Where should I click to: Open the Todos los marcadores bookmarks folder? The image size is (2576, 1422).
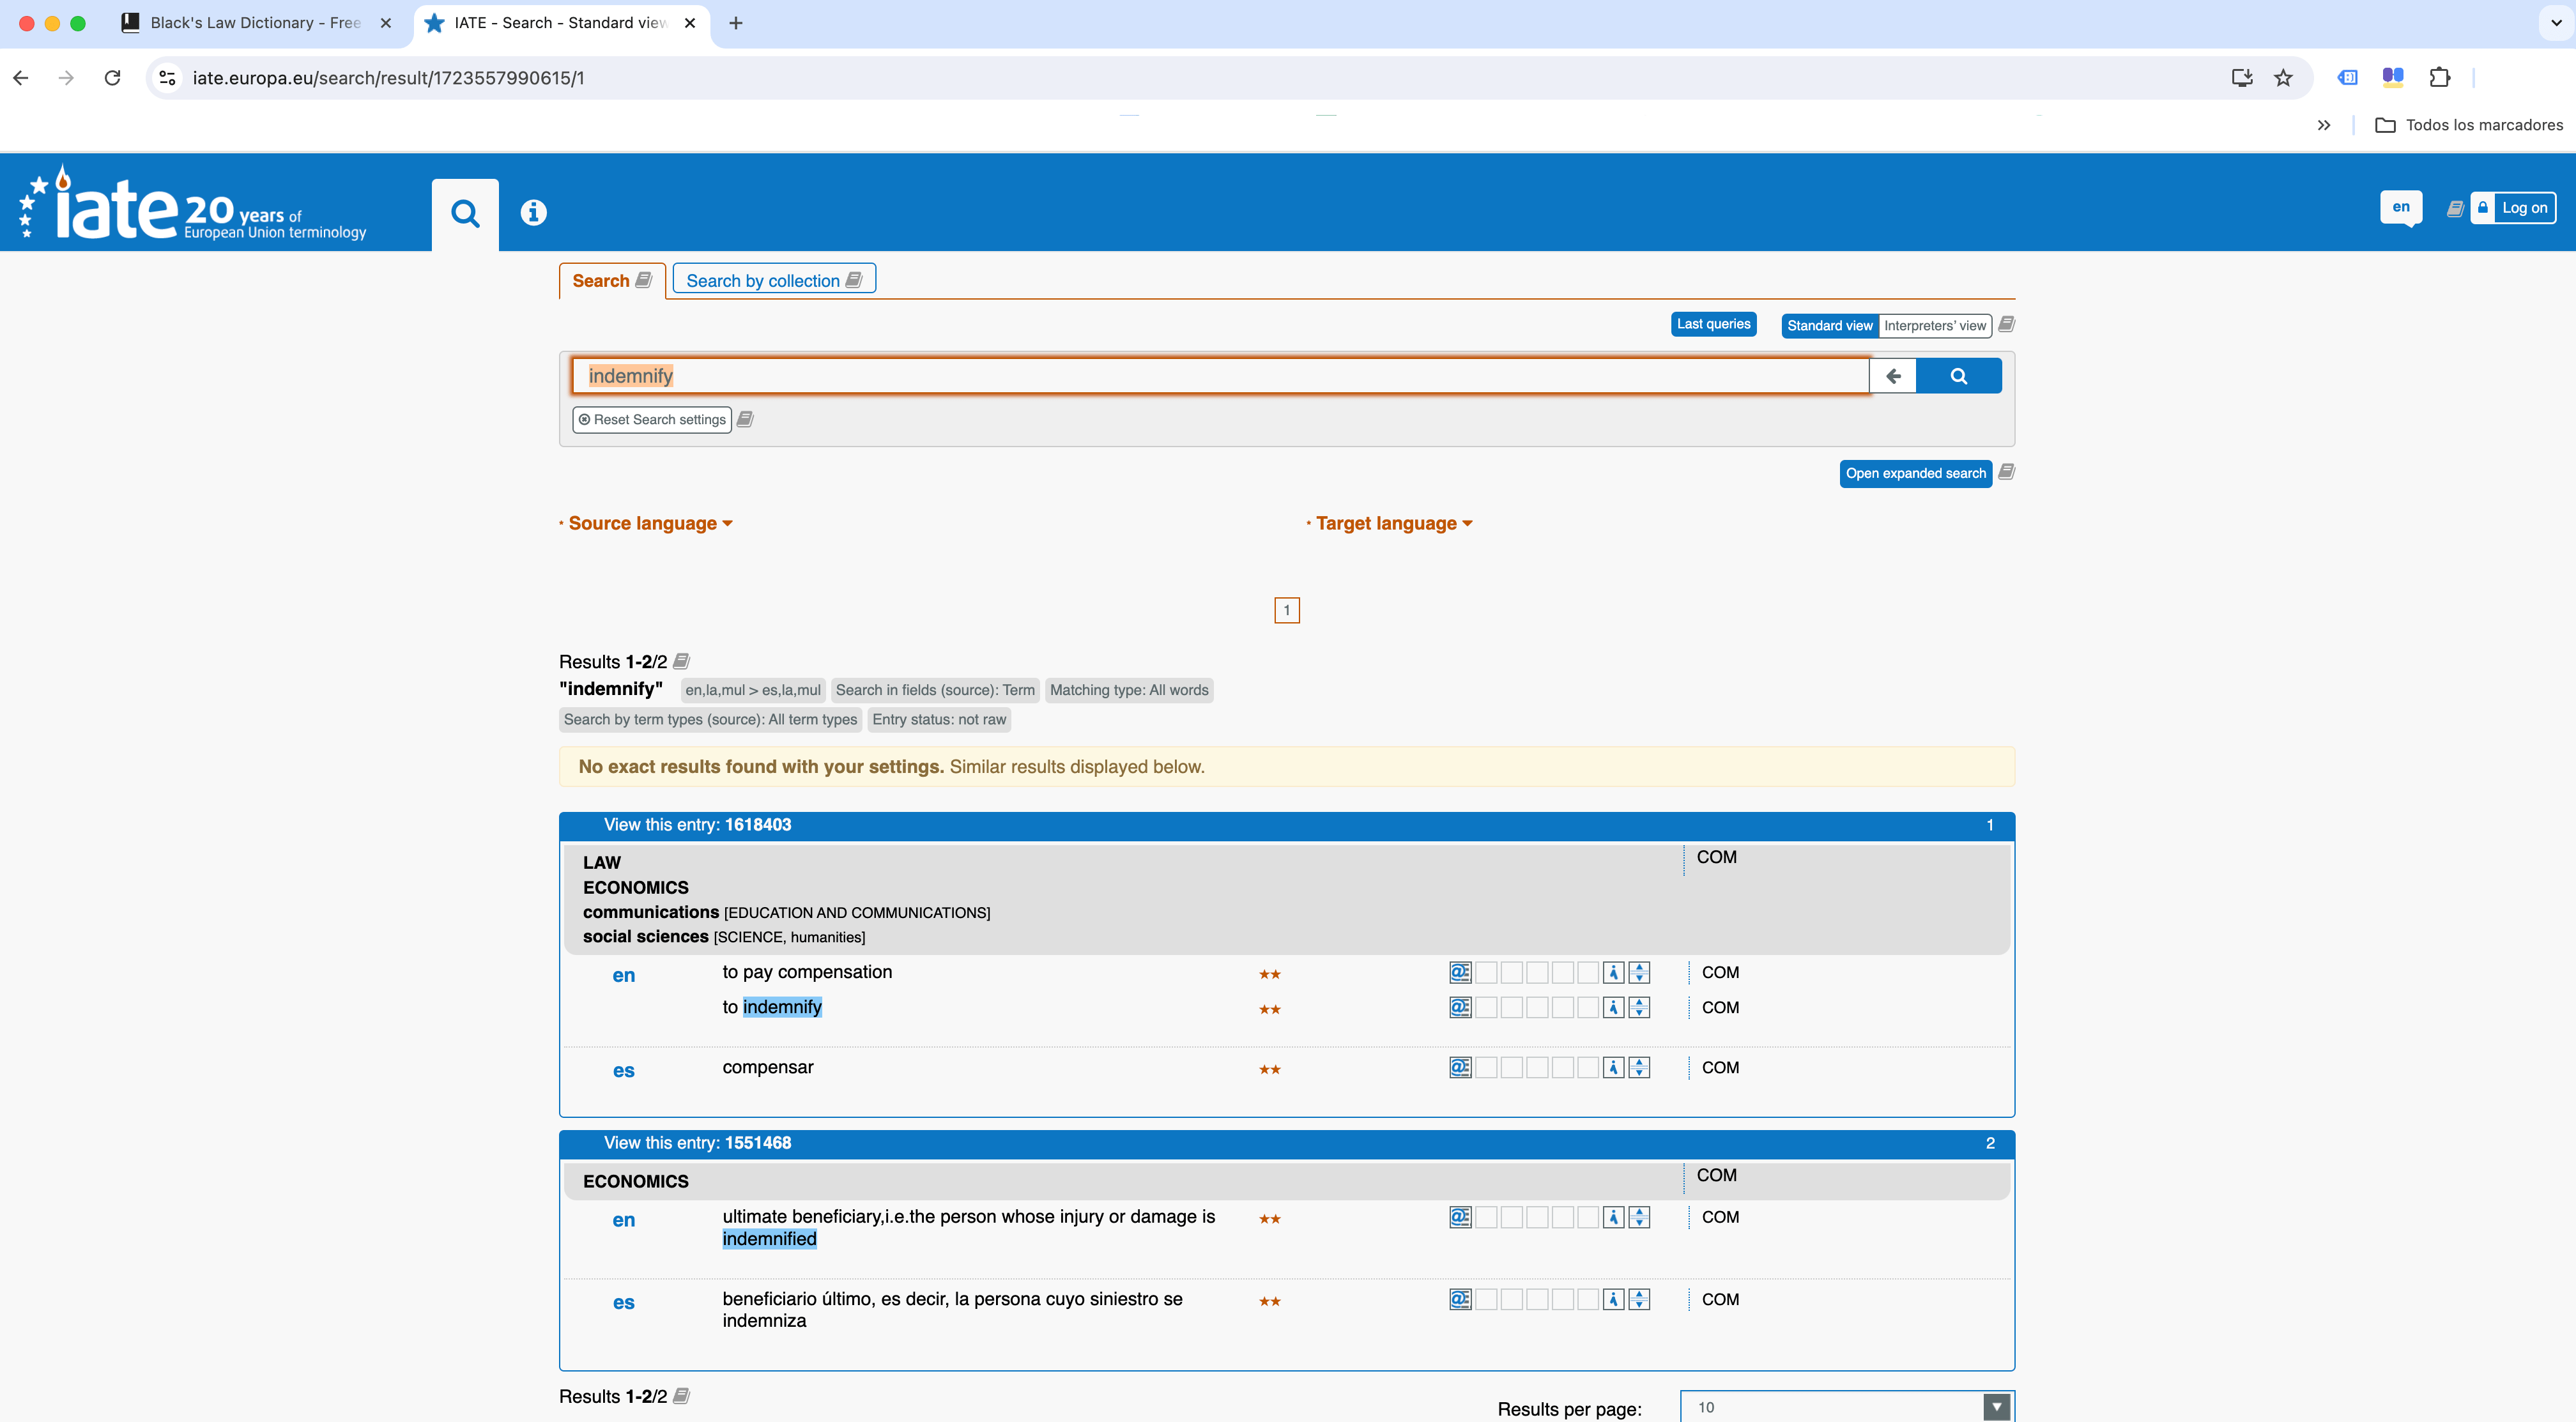click(2469, 125)
